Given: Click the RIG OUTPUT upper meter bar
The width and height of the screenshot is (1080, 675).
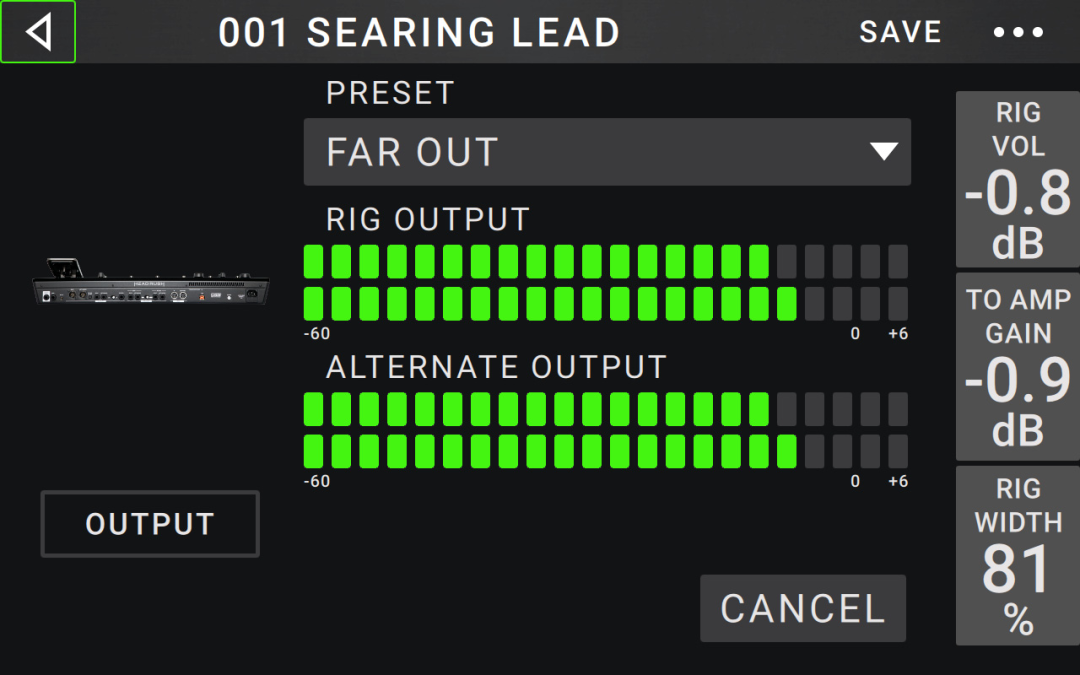Looking at the screenshot, I should coord(605,262).
